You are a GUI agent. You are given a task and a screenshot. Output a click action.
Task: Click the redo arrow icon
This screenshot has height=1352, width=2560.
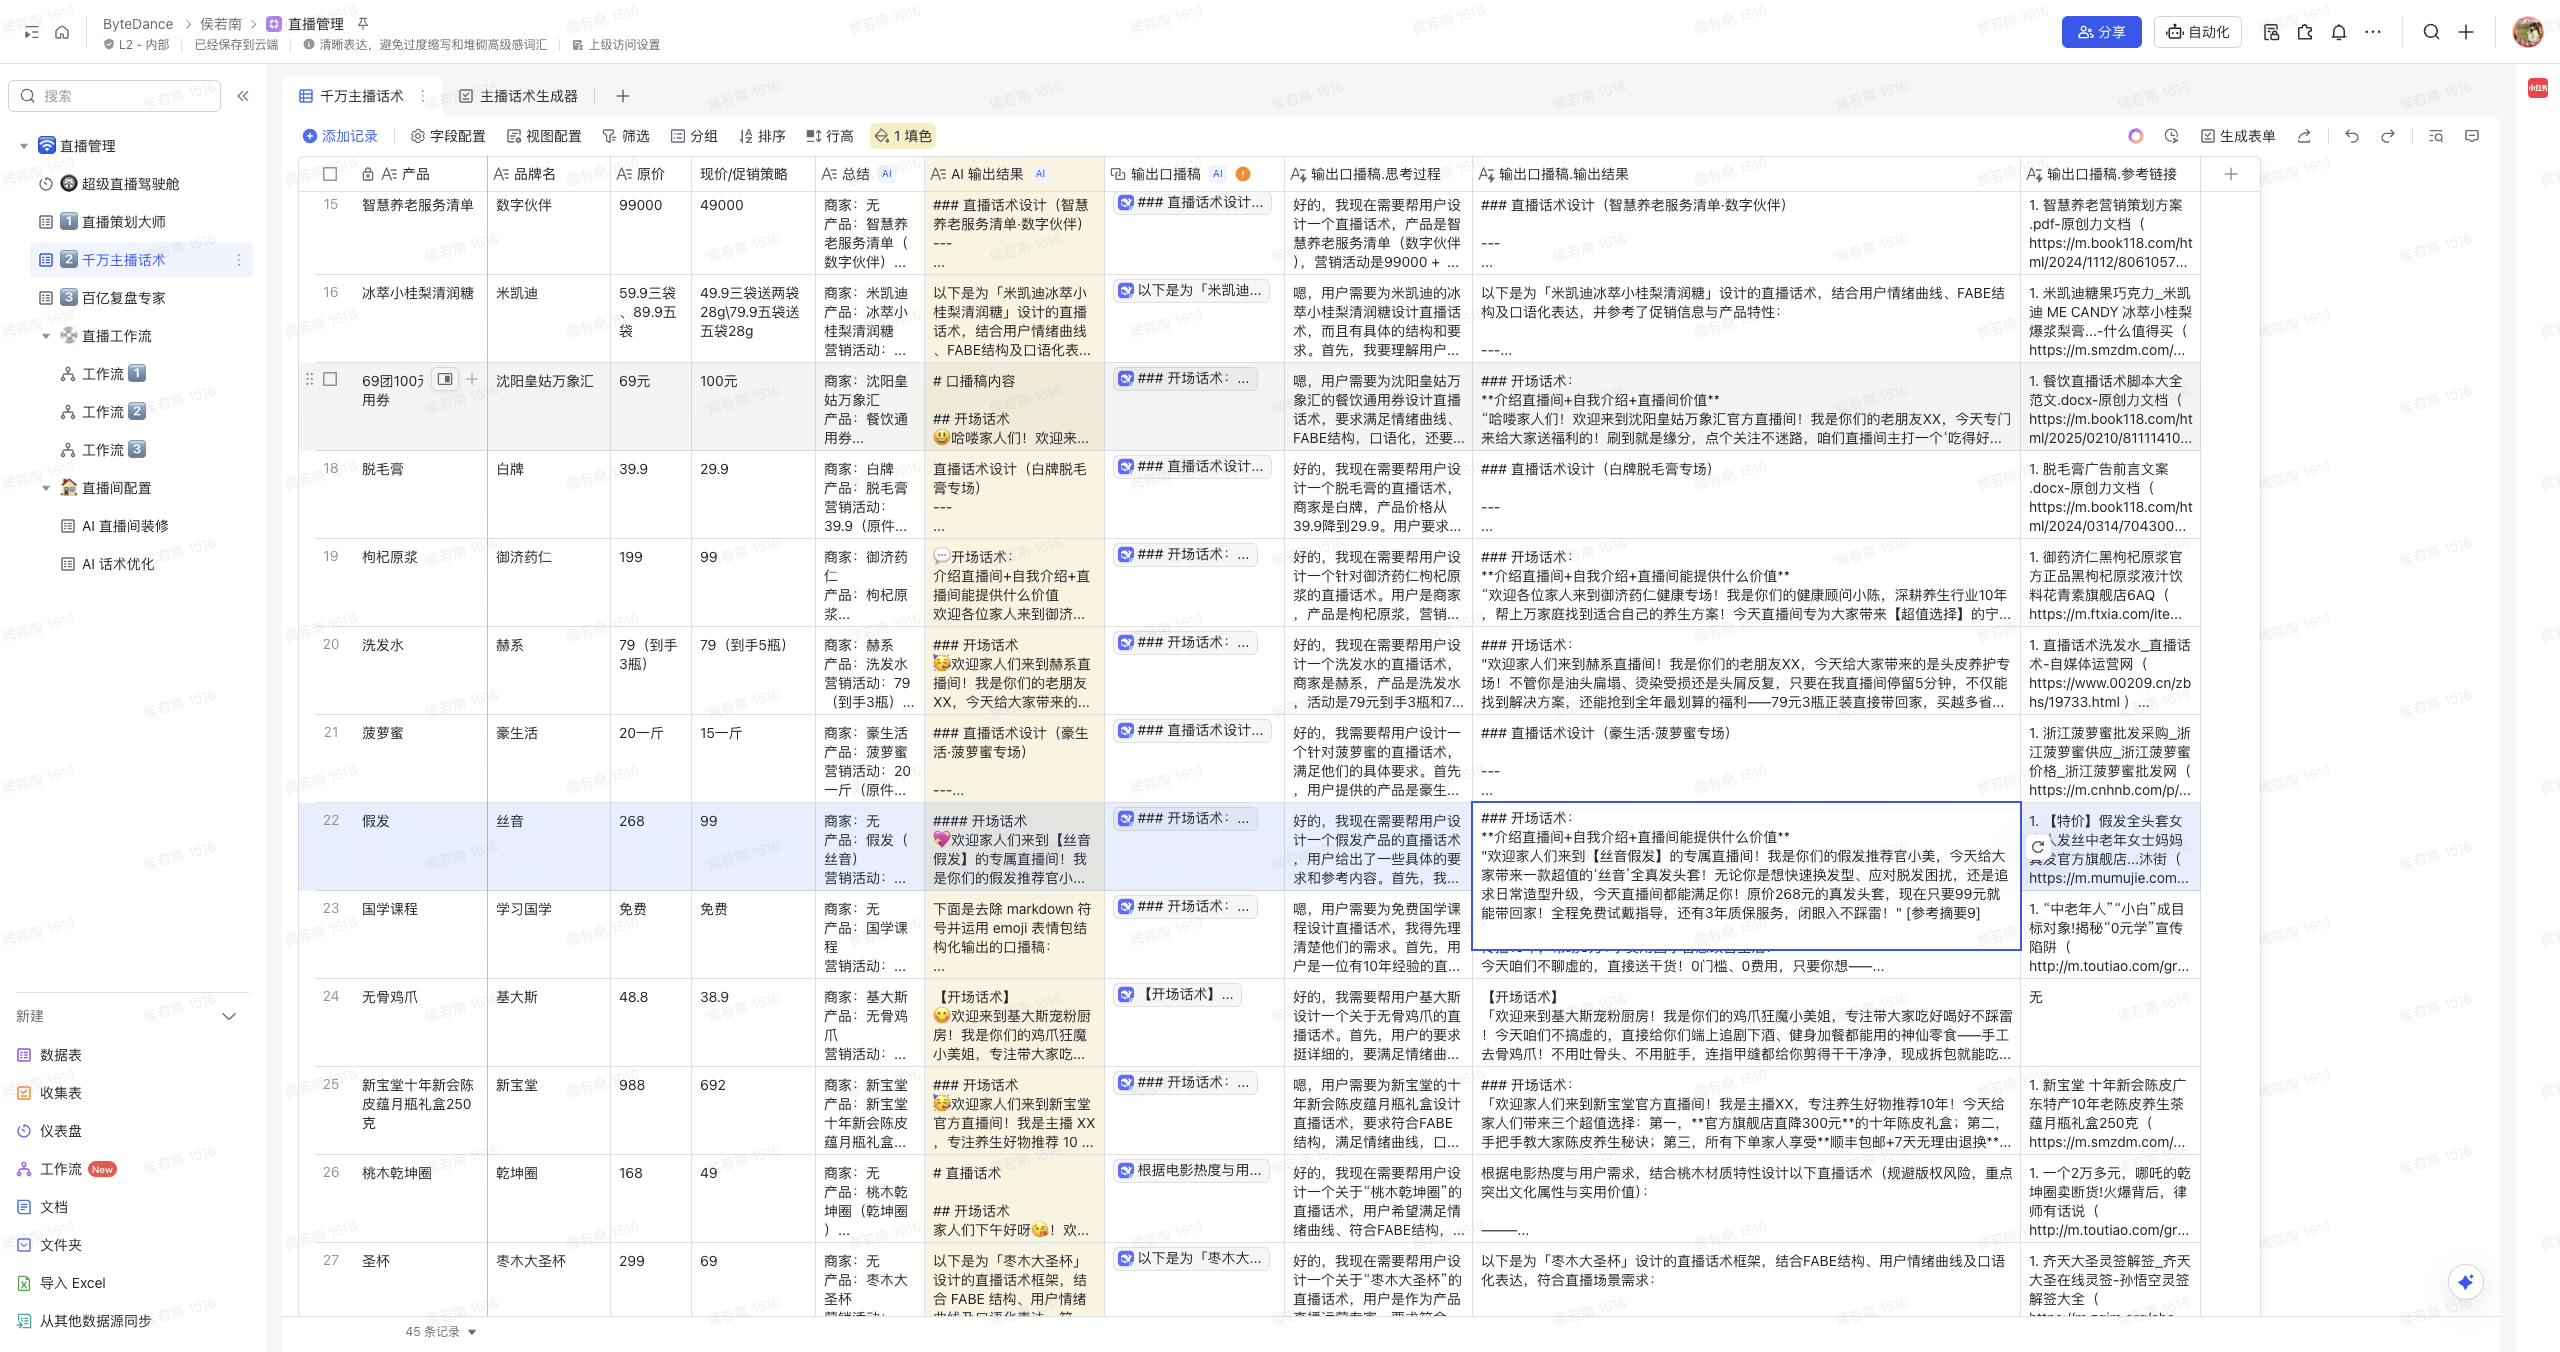(x=2388, y=136)
